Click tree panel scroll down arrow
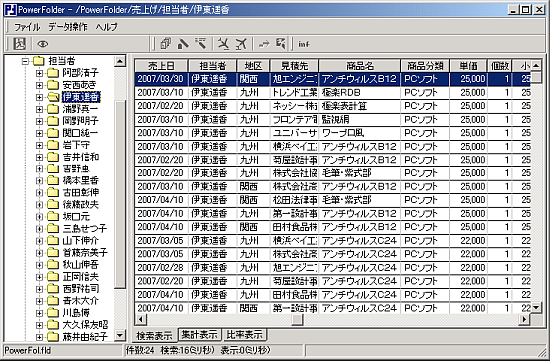 tap(120, 336)
